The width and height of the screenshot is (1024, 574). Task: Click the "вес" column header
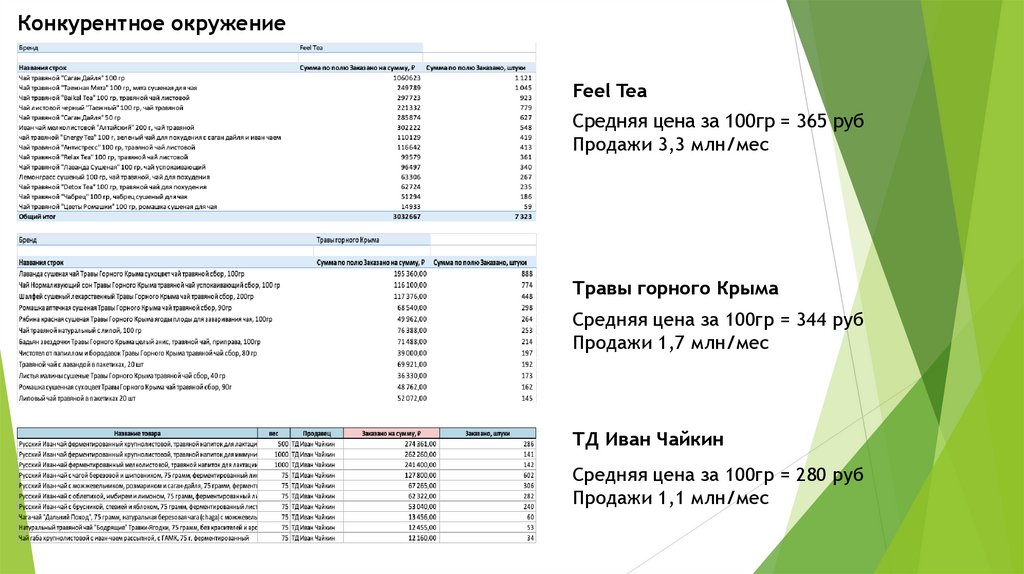click(273, 433)
